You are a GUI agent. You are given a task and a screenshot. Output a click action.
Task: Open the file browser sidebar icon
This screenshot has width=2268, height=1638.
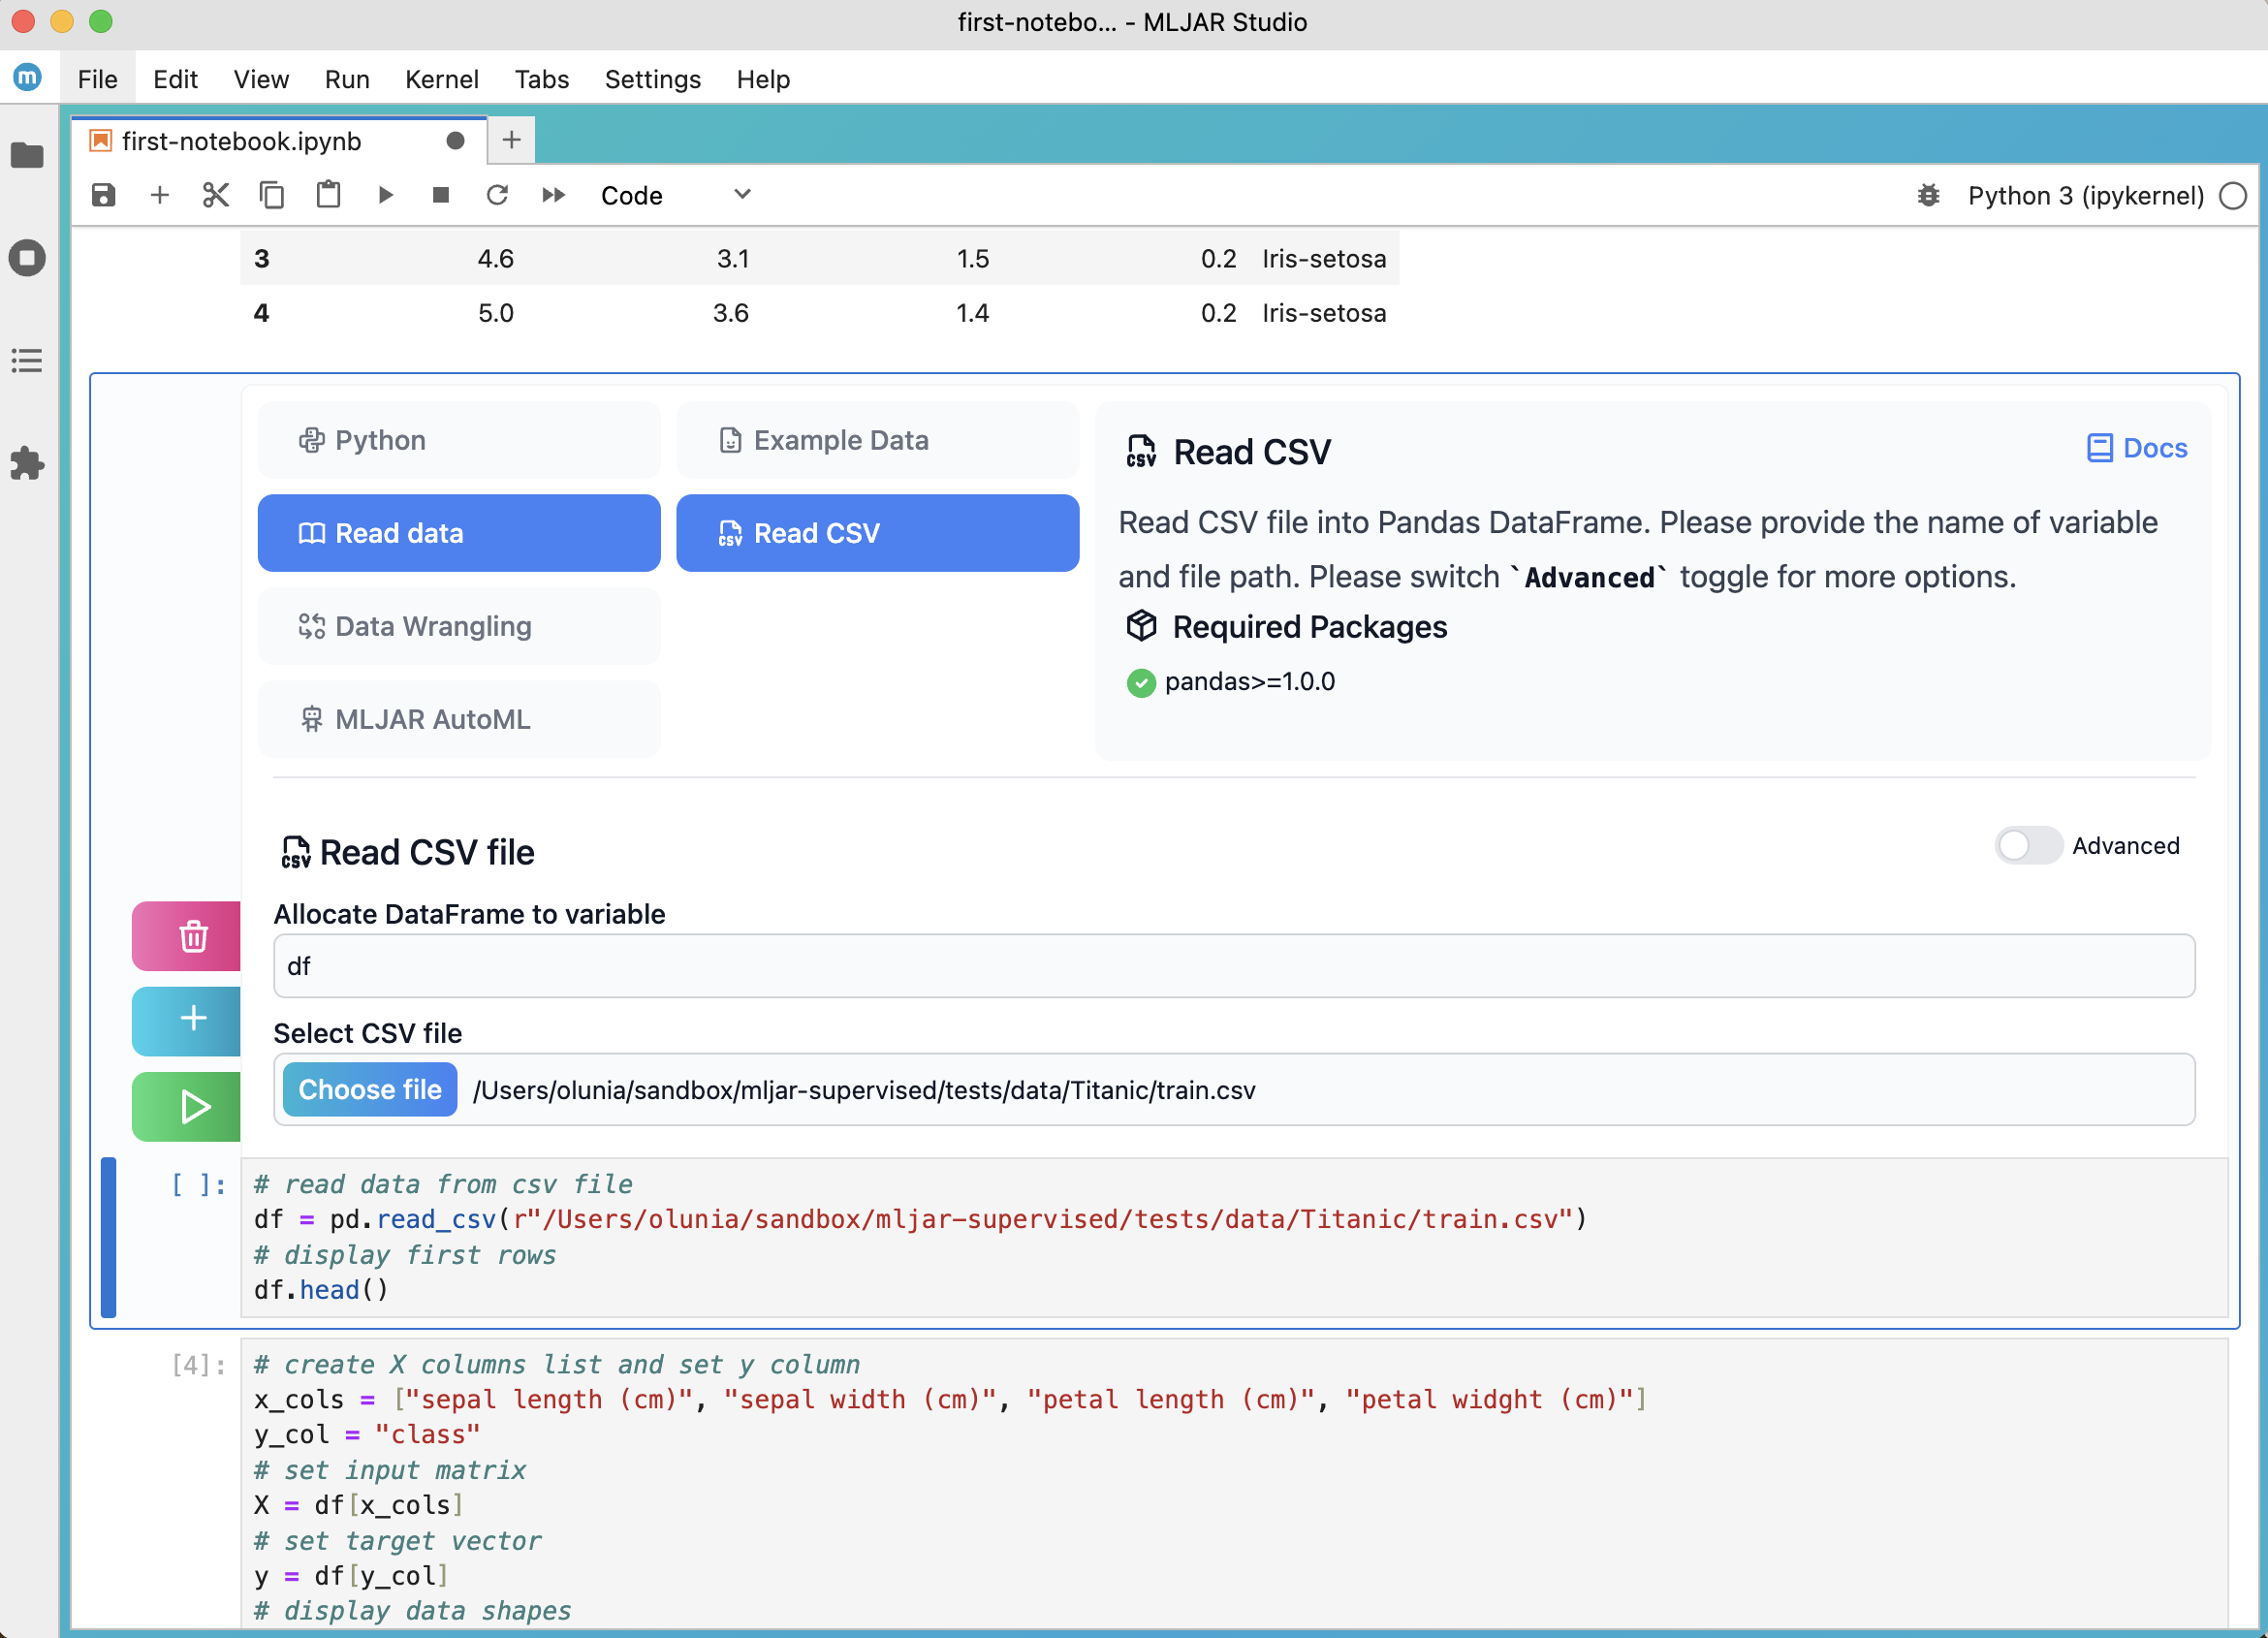(27, 156)
